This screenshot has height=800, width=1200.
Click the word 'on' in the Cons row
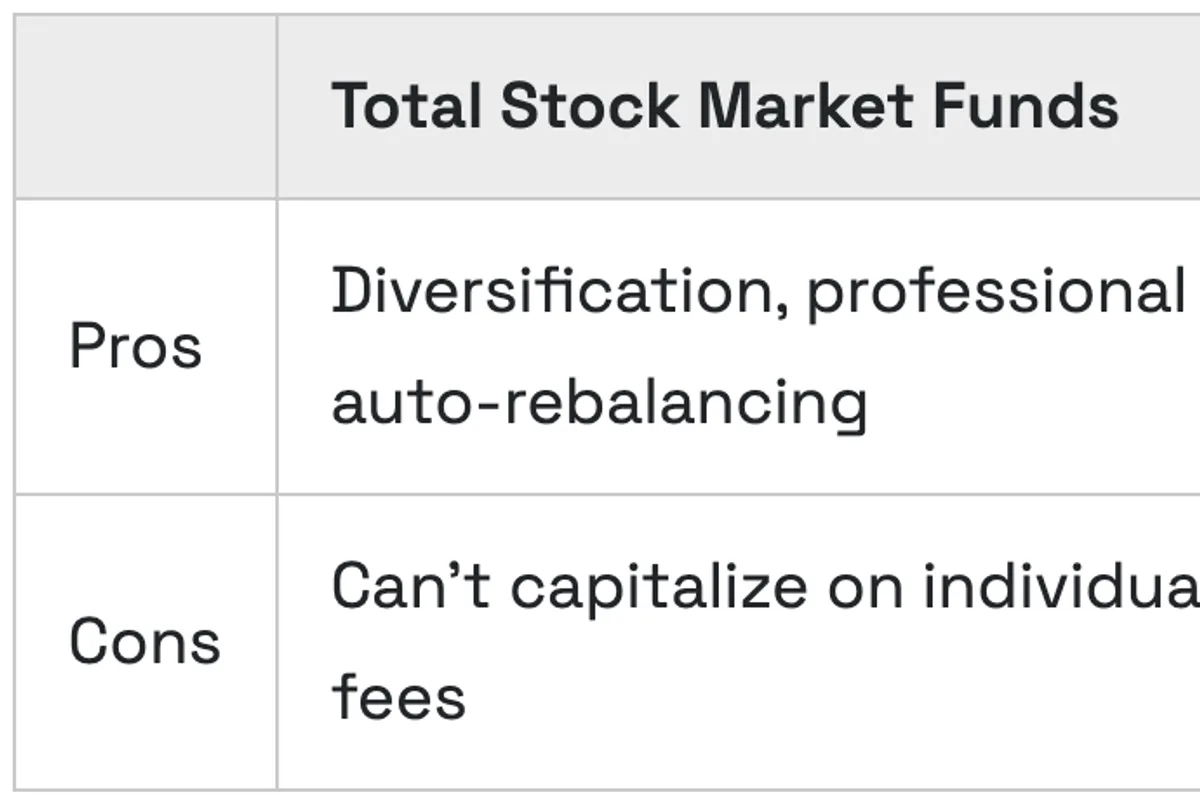pos(864,586)
